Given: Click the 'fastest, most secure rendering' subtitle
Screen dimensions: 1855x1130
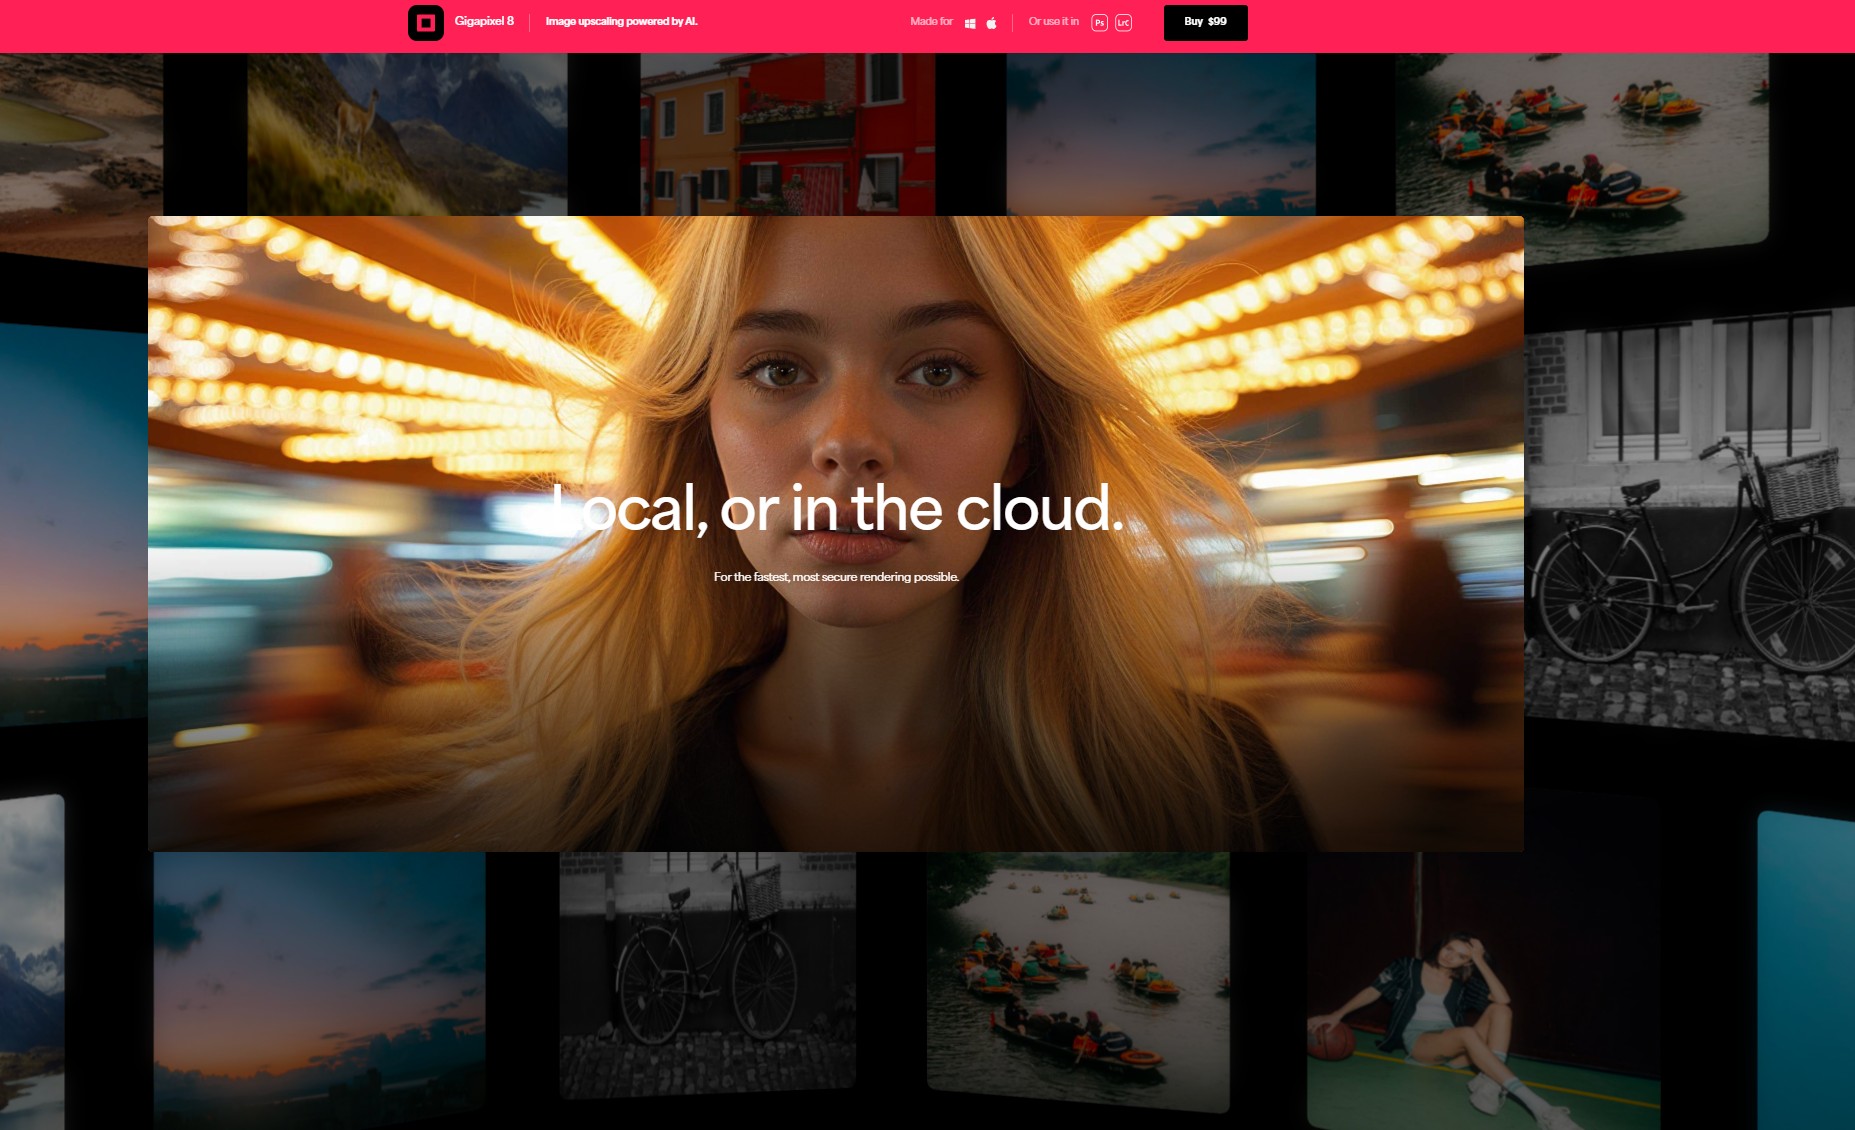Looking at the screenshot, I should pos(836,577).
